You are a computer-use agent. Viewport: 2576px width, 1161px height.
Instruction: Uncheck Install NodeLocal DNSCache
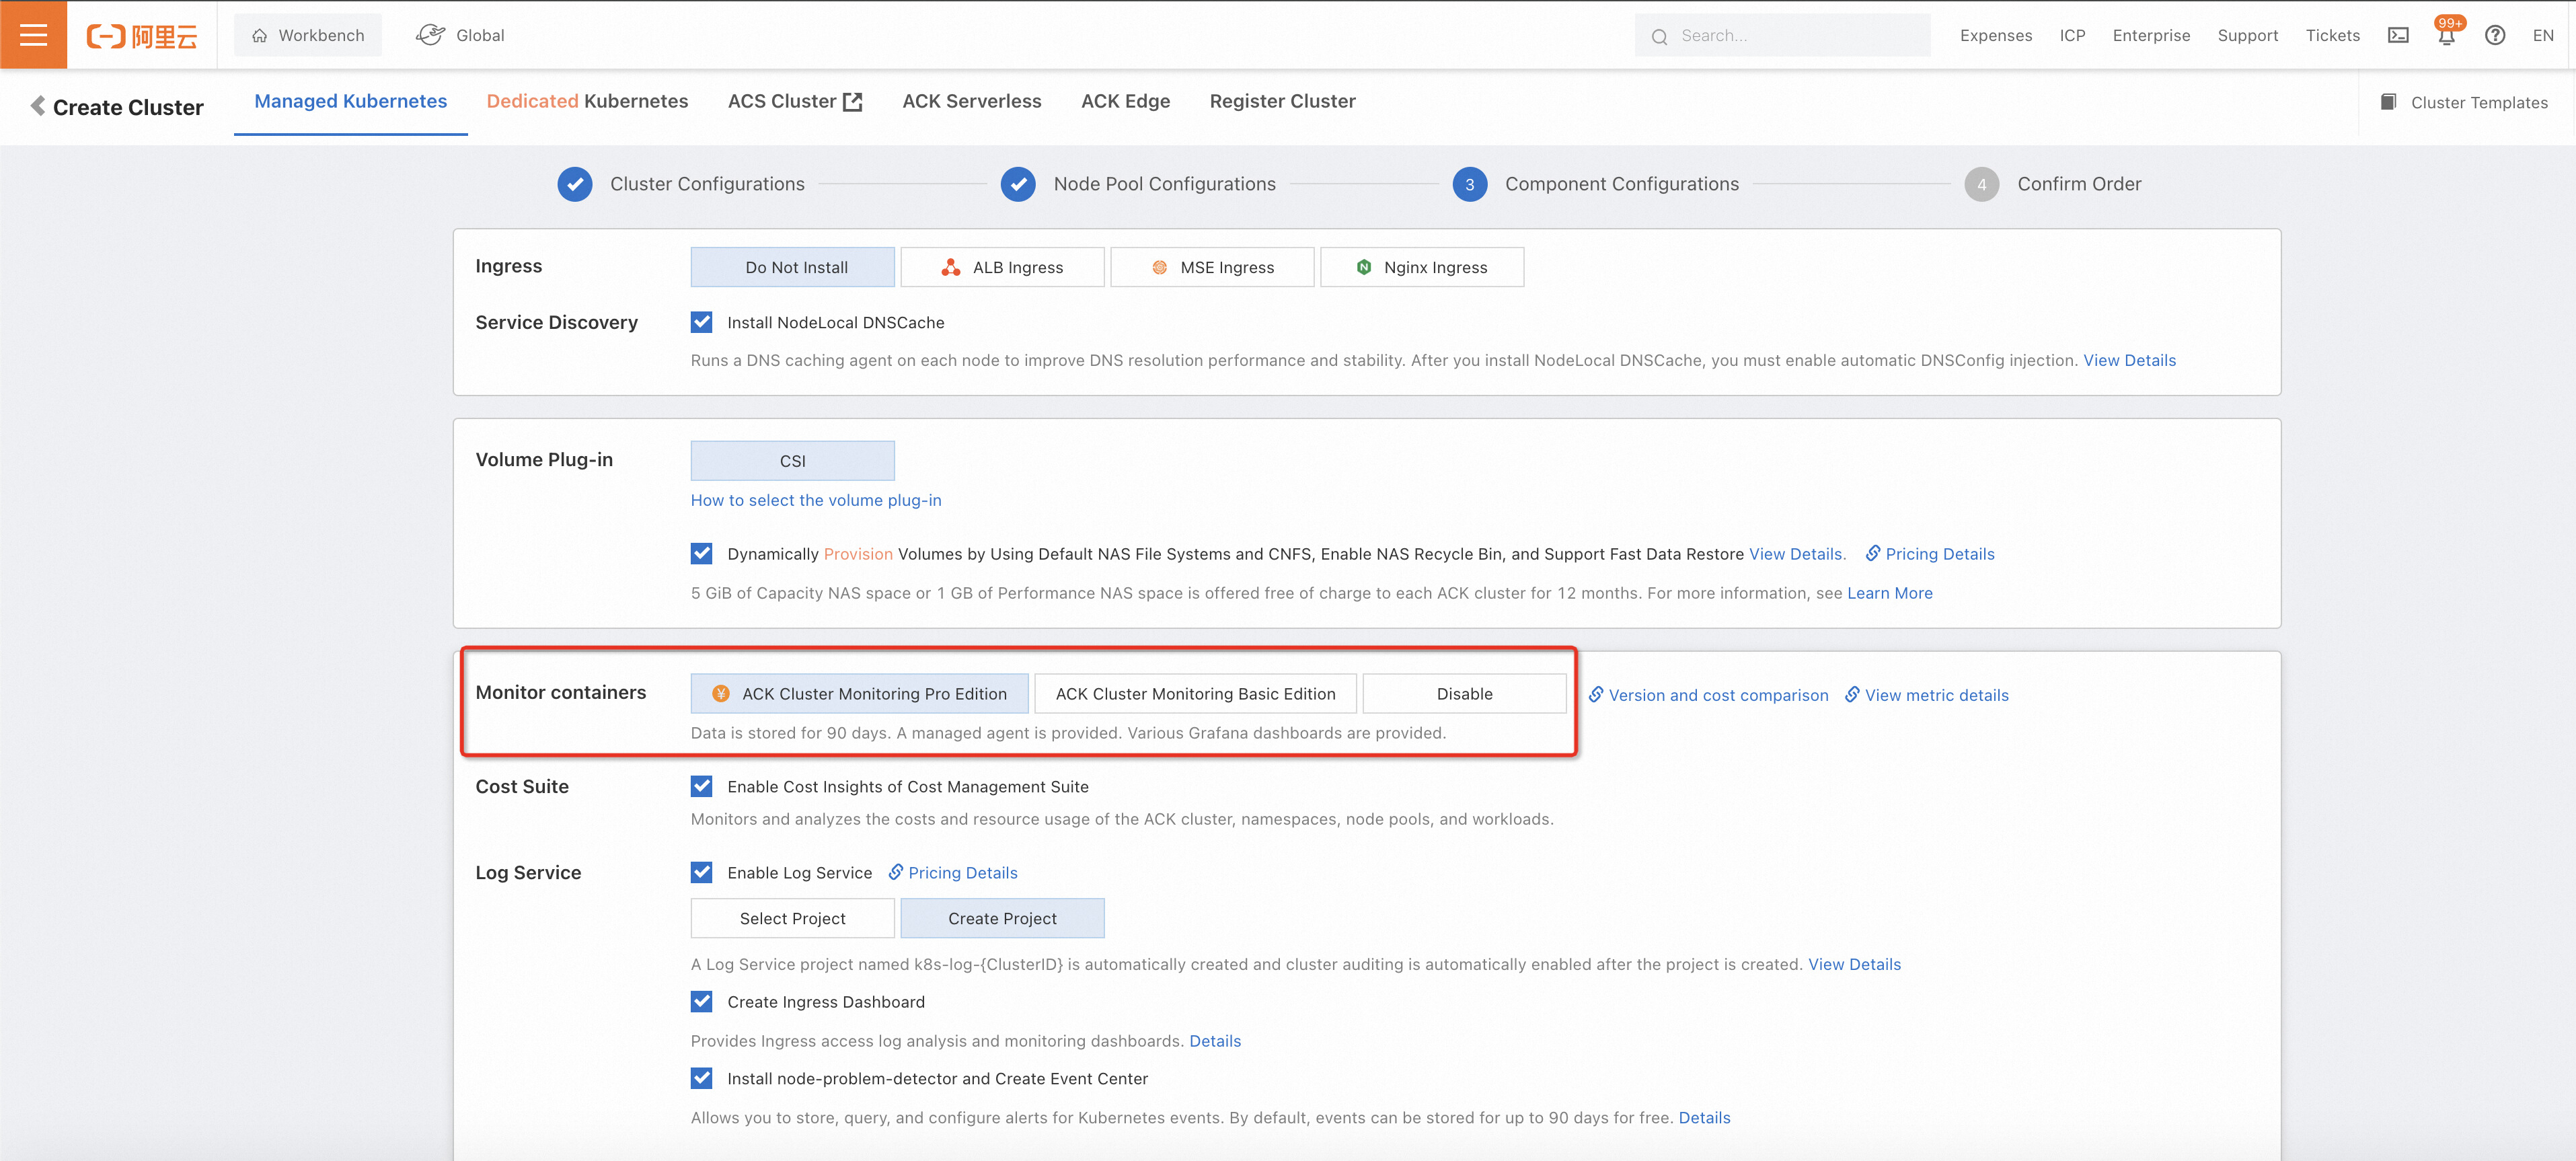[702, 322]
